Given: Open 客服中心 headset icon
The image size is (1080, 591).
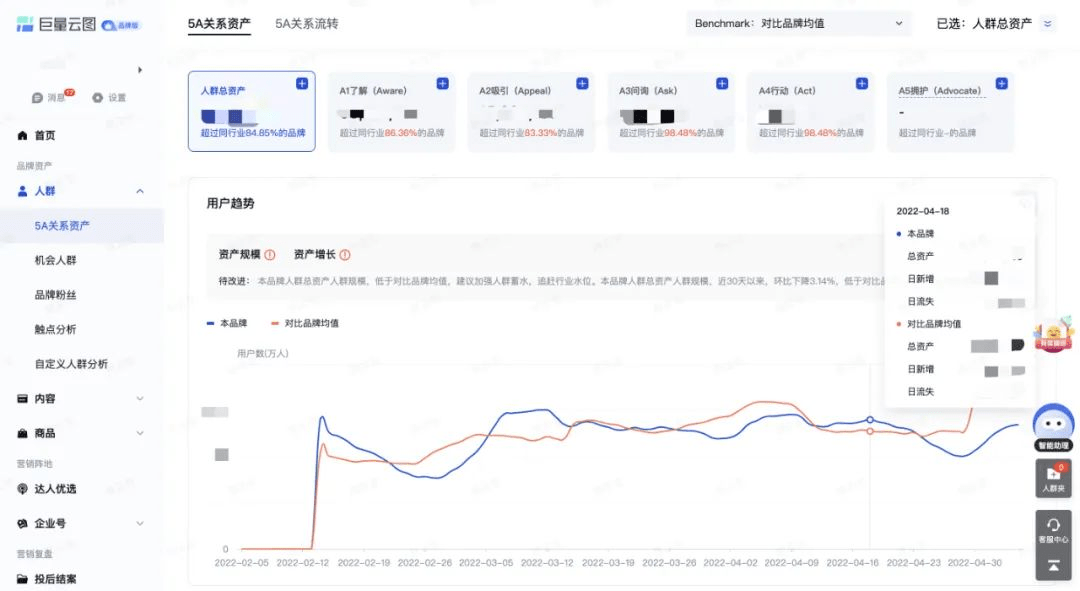Looking at the screenshot, I should click(1053, 529).
